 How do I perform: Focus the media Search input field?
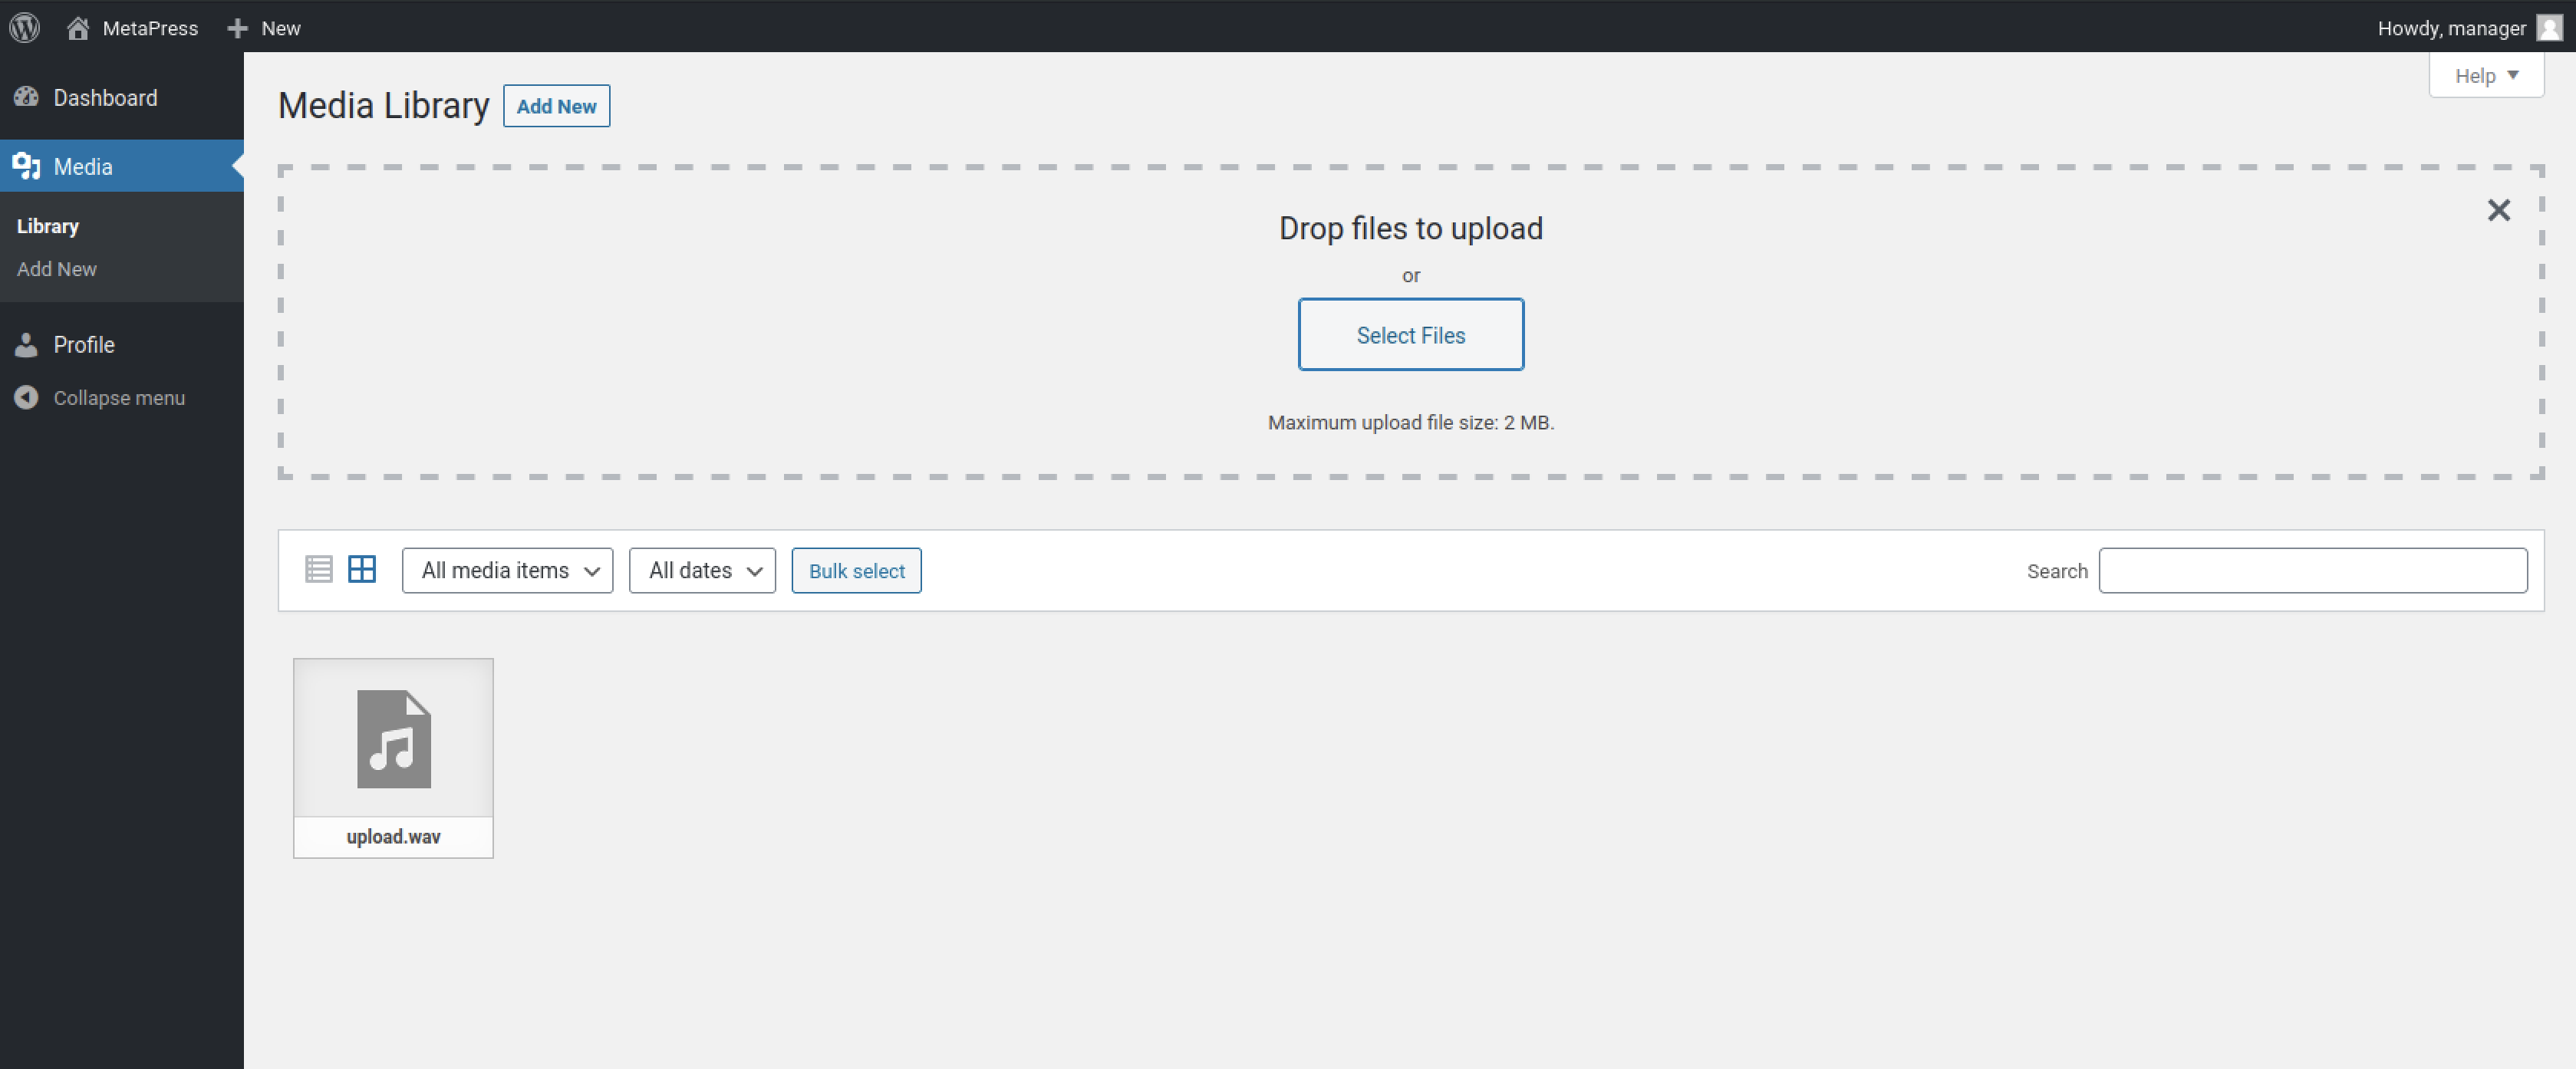click(x=2312, y=570)
